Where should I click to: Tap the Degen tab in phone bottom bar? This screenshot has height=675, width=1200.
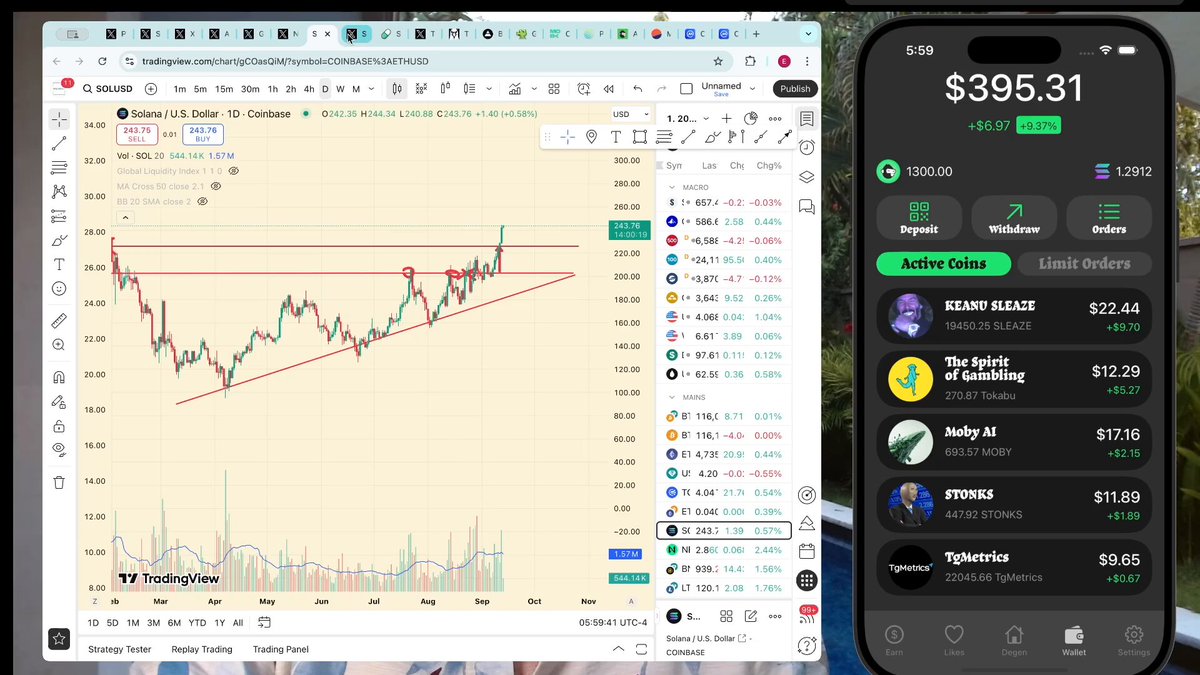(1014, 640)
